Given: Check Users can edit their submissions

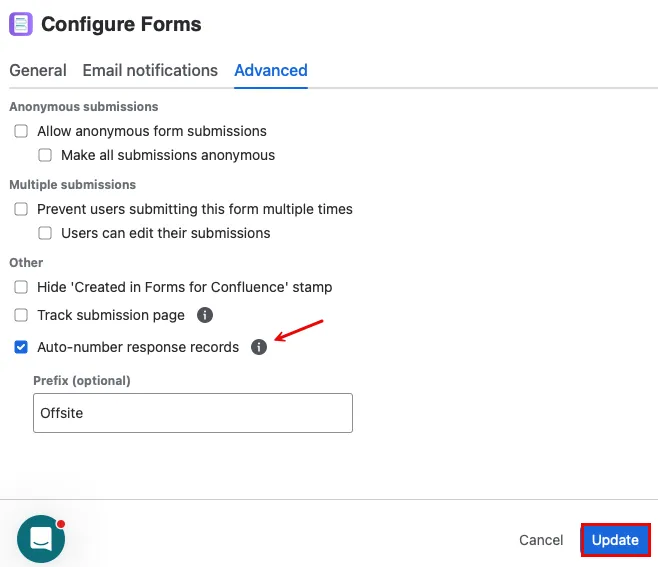Looking at the screenshot, I should tap(45, 233).
